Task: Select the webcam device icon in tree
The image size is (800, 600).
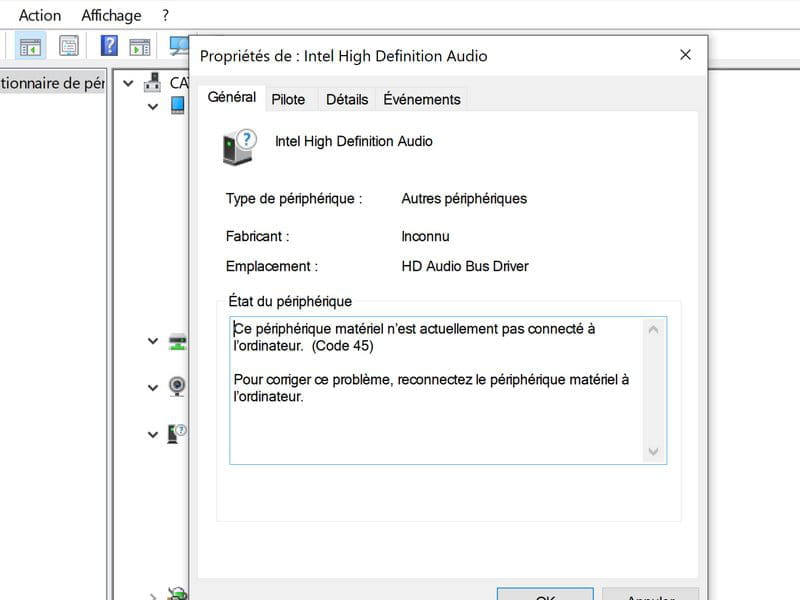Action: coord(177,386)
